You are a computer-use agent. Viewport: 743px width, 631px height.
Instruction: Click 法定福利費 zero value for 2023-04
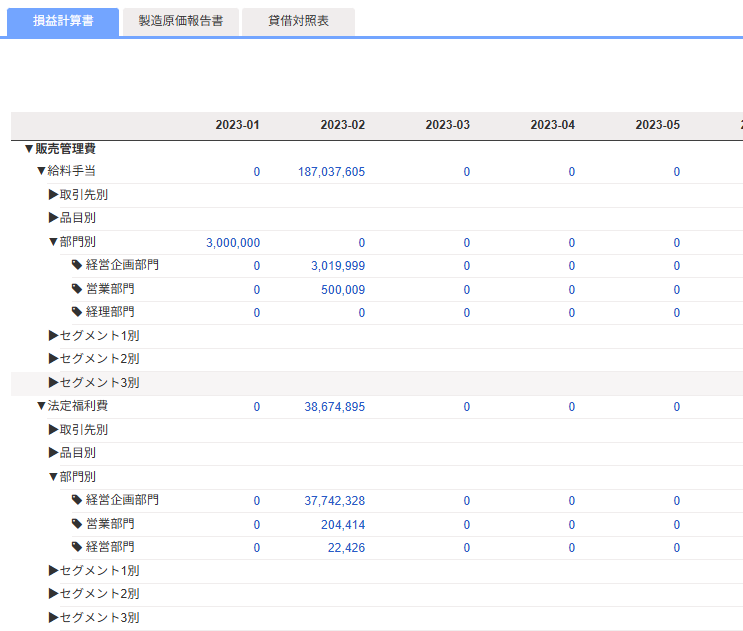click(x=572, y=406)
